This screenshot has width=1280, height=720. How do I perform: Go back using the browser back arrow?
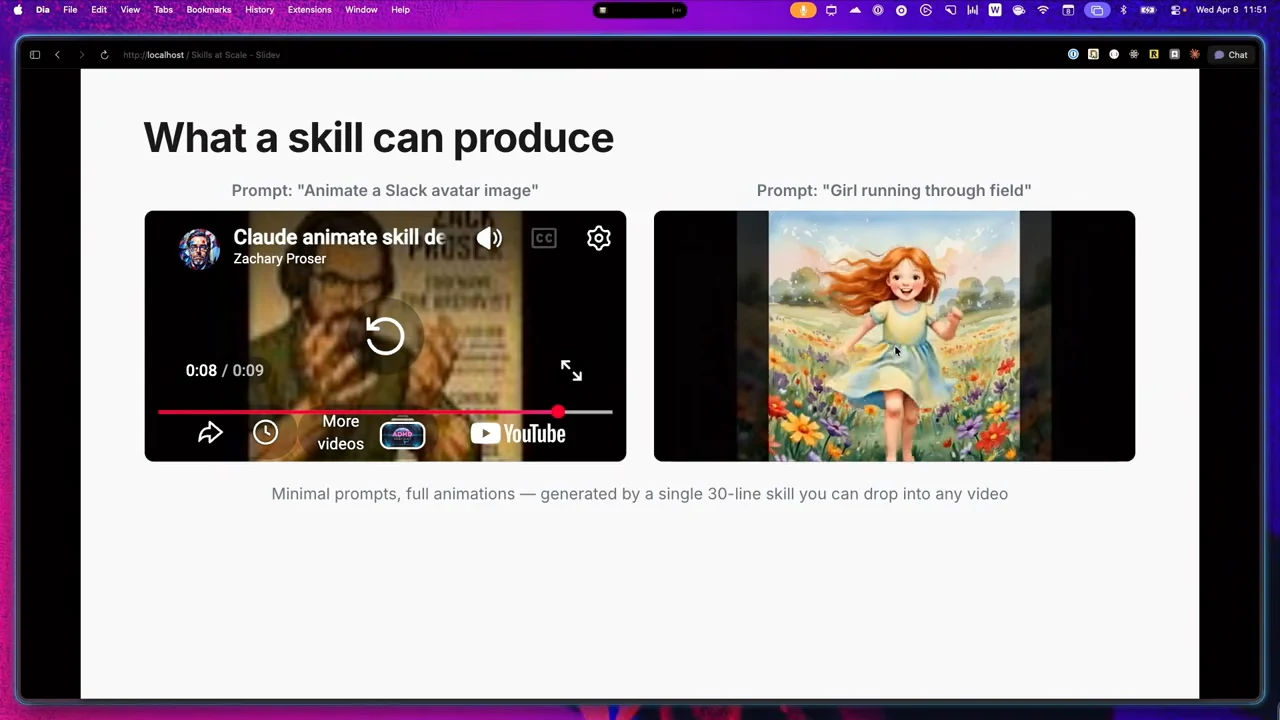[58, 55]
